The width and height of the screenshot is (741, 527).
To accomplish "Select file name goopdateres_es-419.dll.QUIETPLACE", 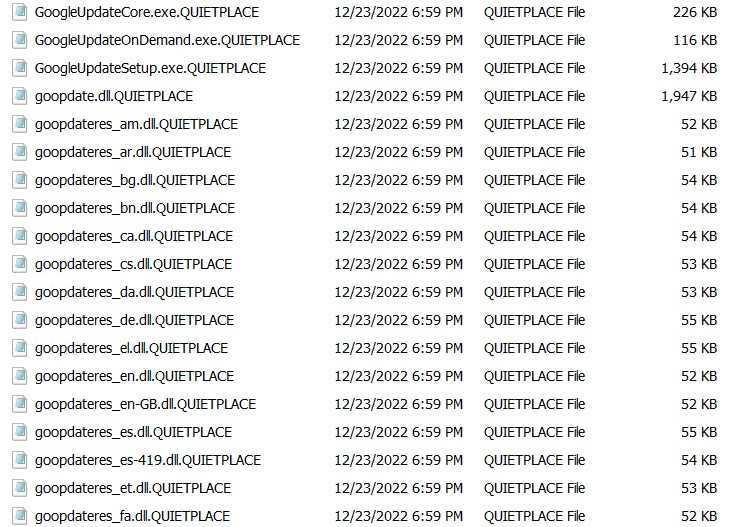I will 148,460.
